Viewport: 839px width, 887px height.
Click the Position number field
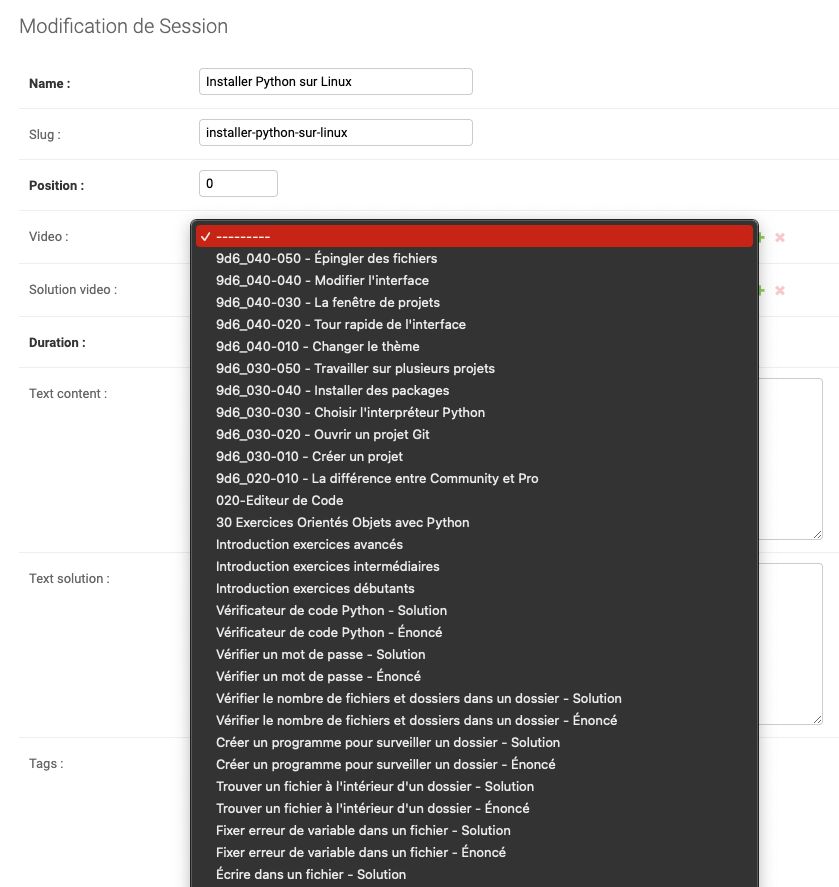click(x=238, y=184)
